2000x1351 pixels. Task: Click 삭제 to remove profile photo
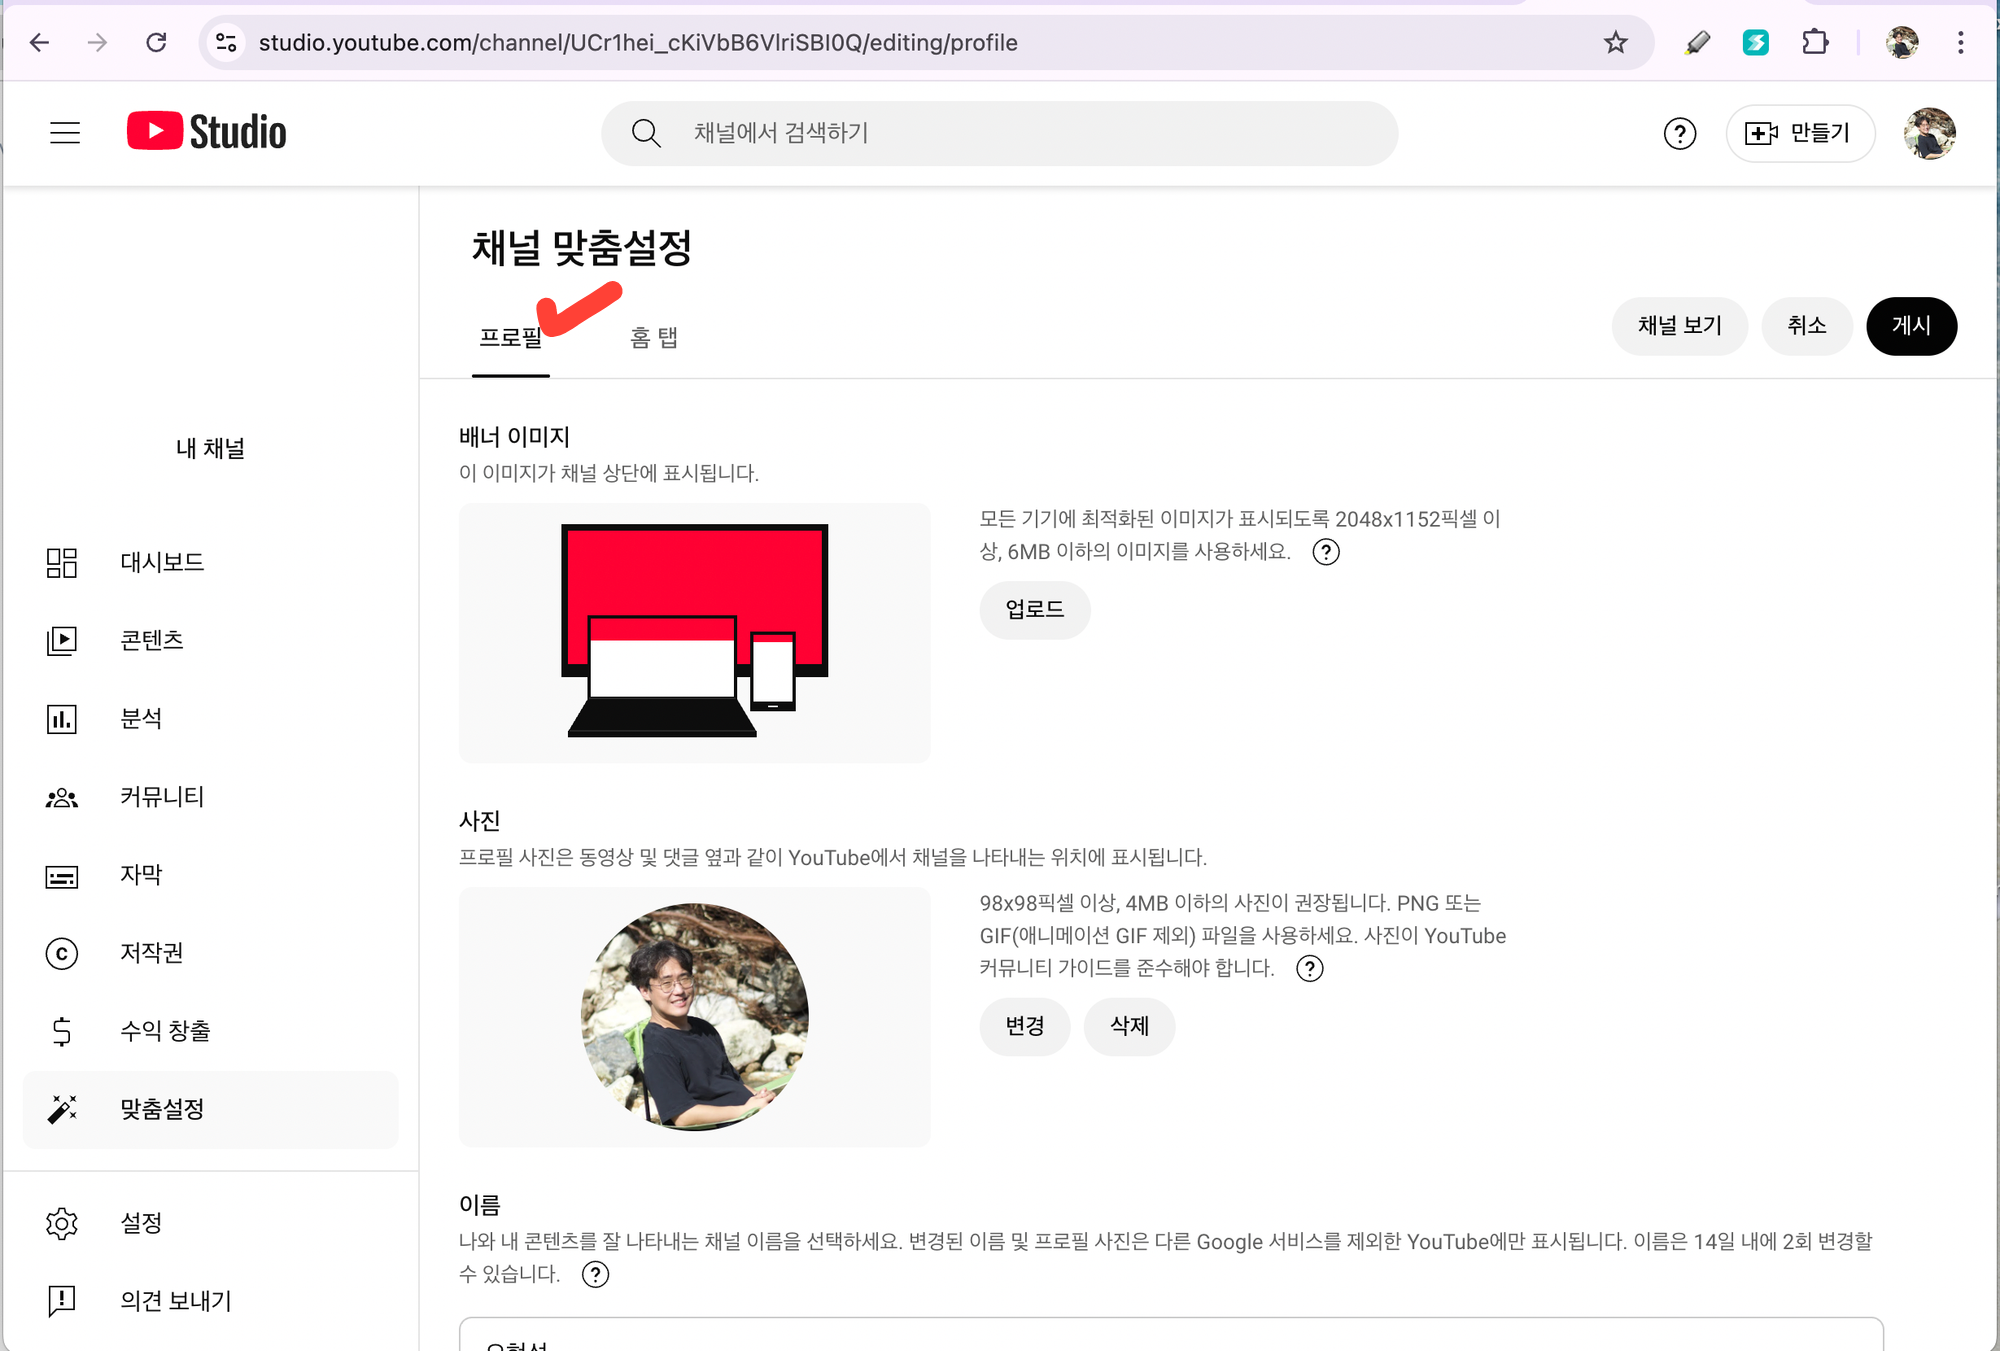pos(1129,1026)
